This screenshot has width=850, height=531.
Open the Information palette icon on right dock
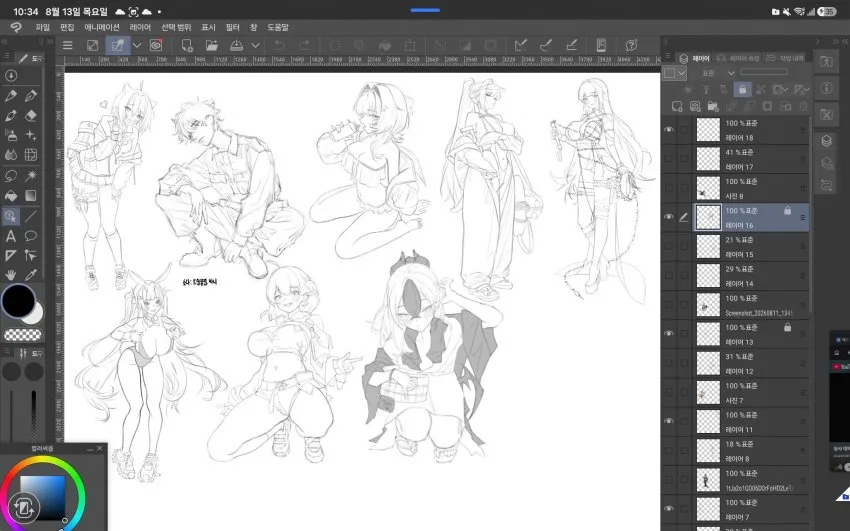826,88
